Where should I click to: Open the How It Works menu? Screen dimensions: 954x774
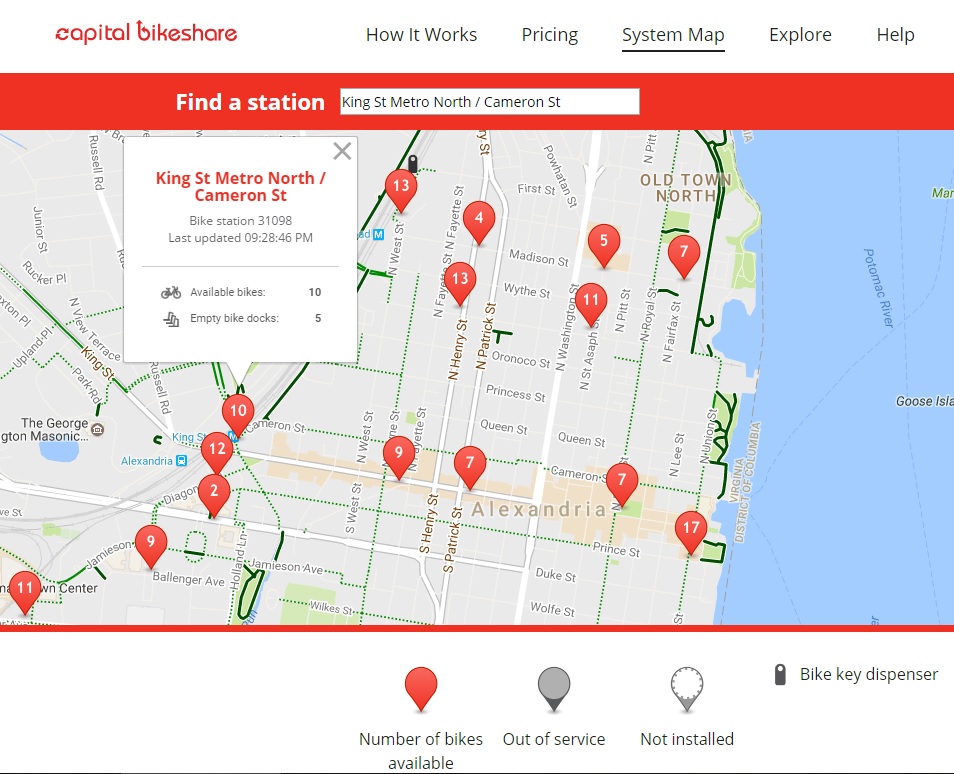421,35
